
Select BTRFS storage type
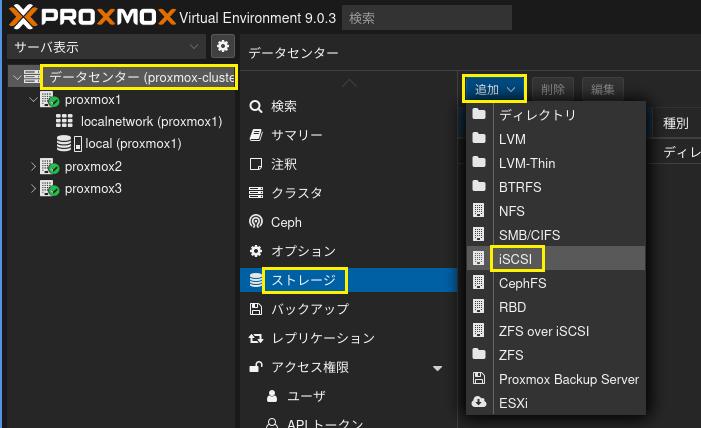556,186
